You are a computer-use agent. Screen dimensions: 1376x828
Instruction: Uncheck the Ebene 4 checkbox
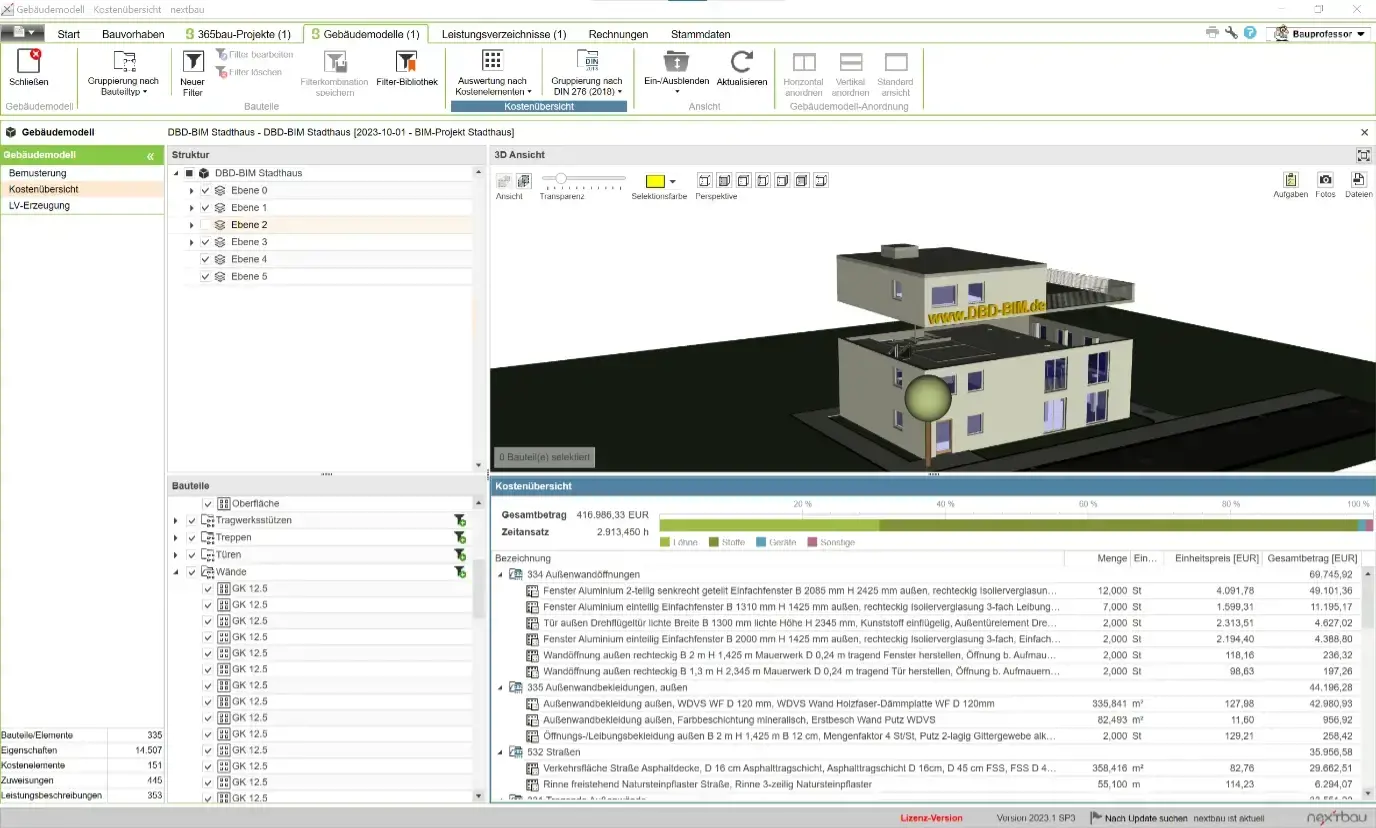point(206,259)
